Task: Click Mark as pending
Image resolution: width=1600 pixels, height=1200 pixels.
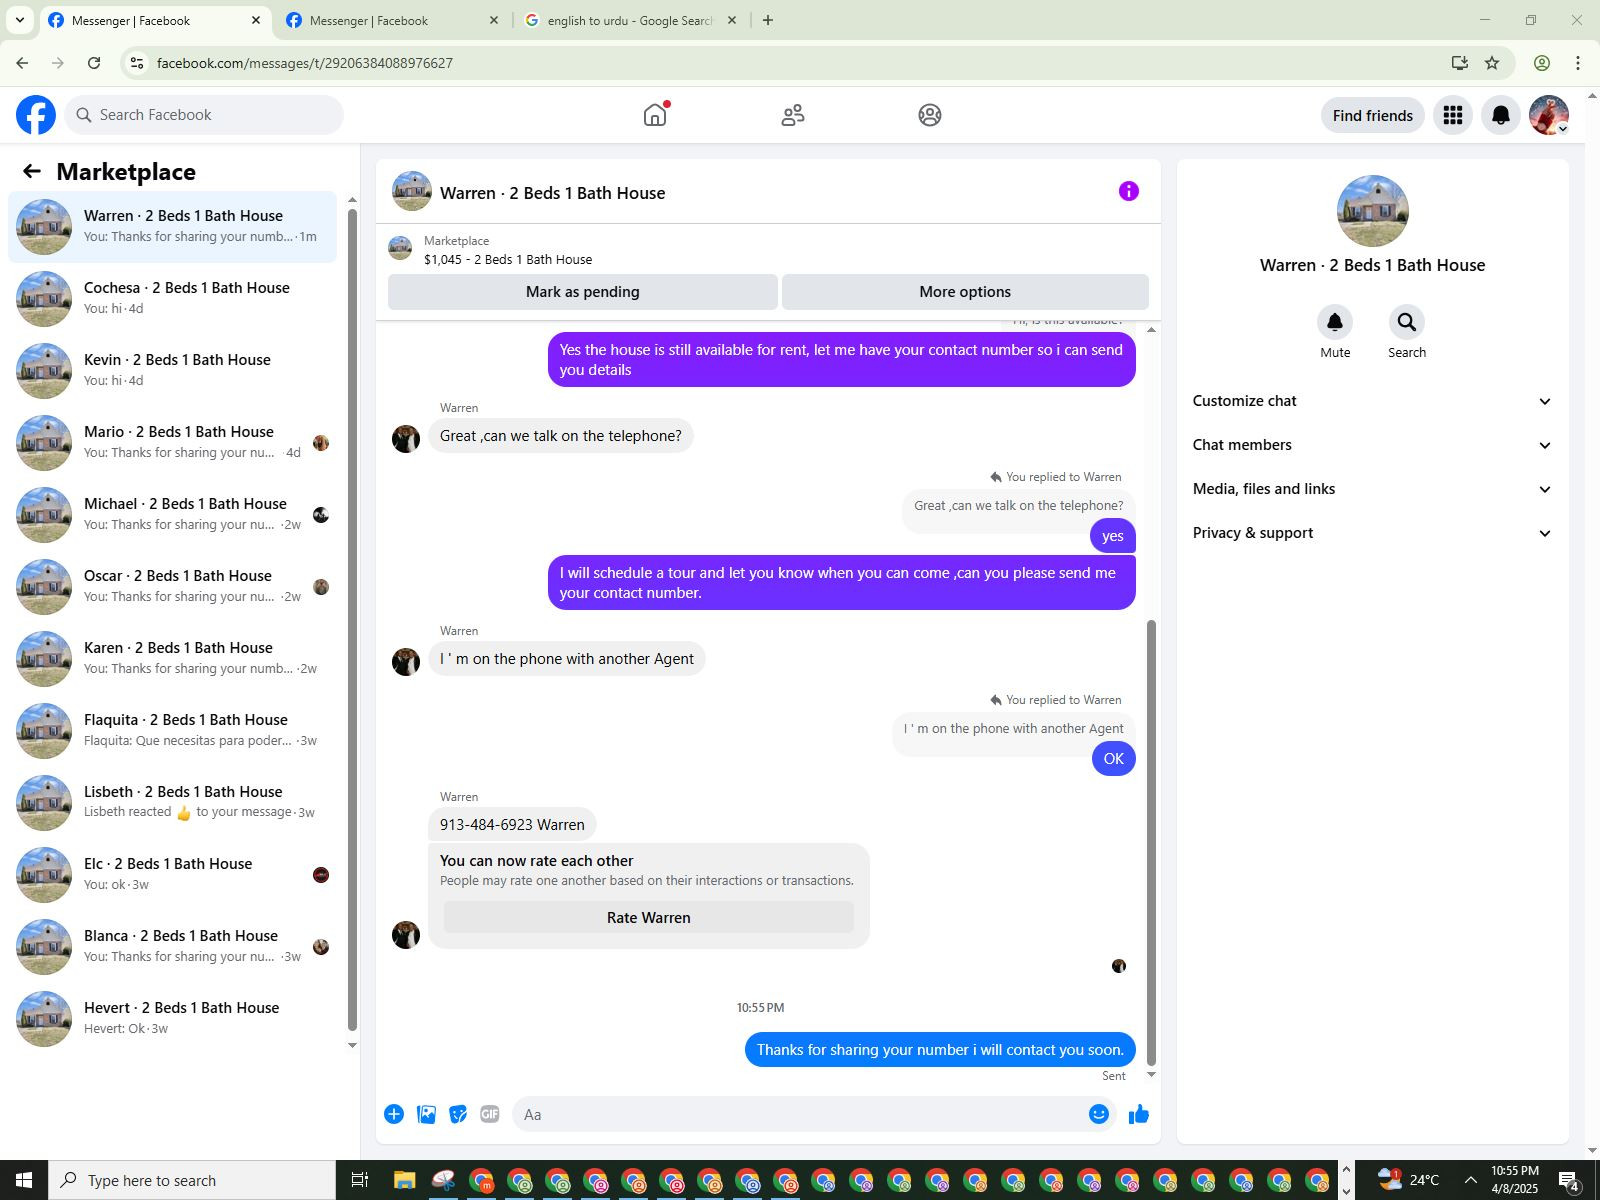Action: pyautogui.click(x=582, y=292)
